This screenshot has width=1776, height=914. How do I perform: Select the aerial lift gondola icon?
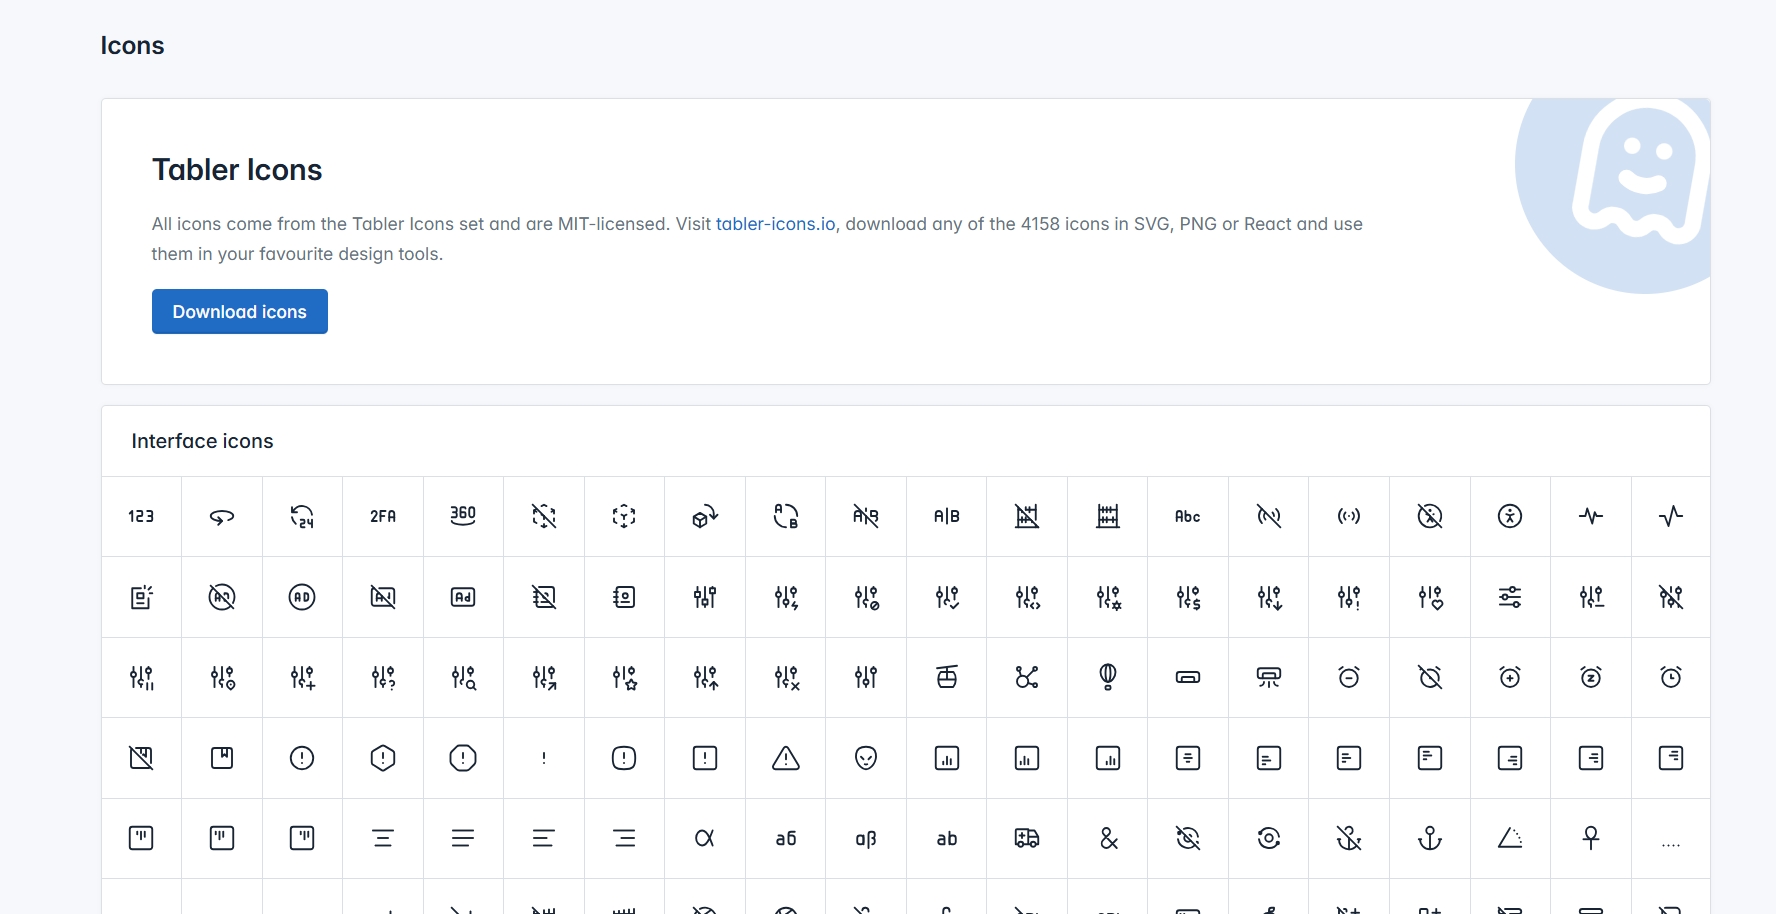pos(946,677)
